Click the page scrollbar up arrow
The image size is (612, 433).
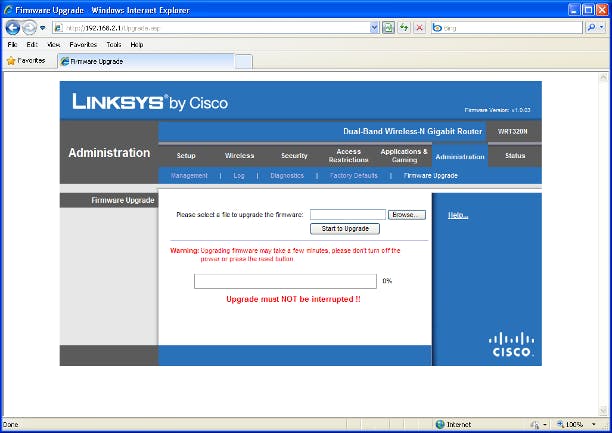(603, 77)
